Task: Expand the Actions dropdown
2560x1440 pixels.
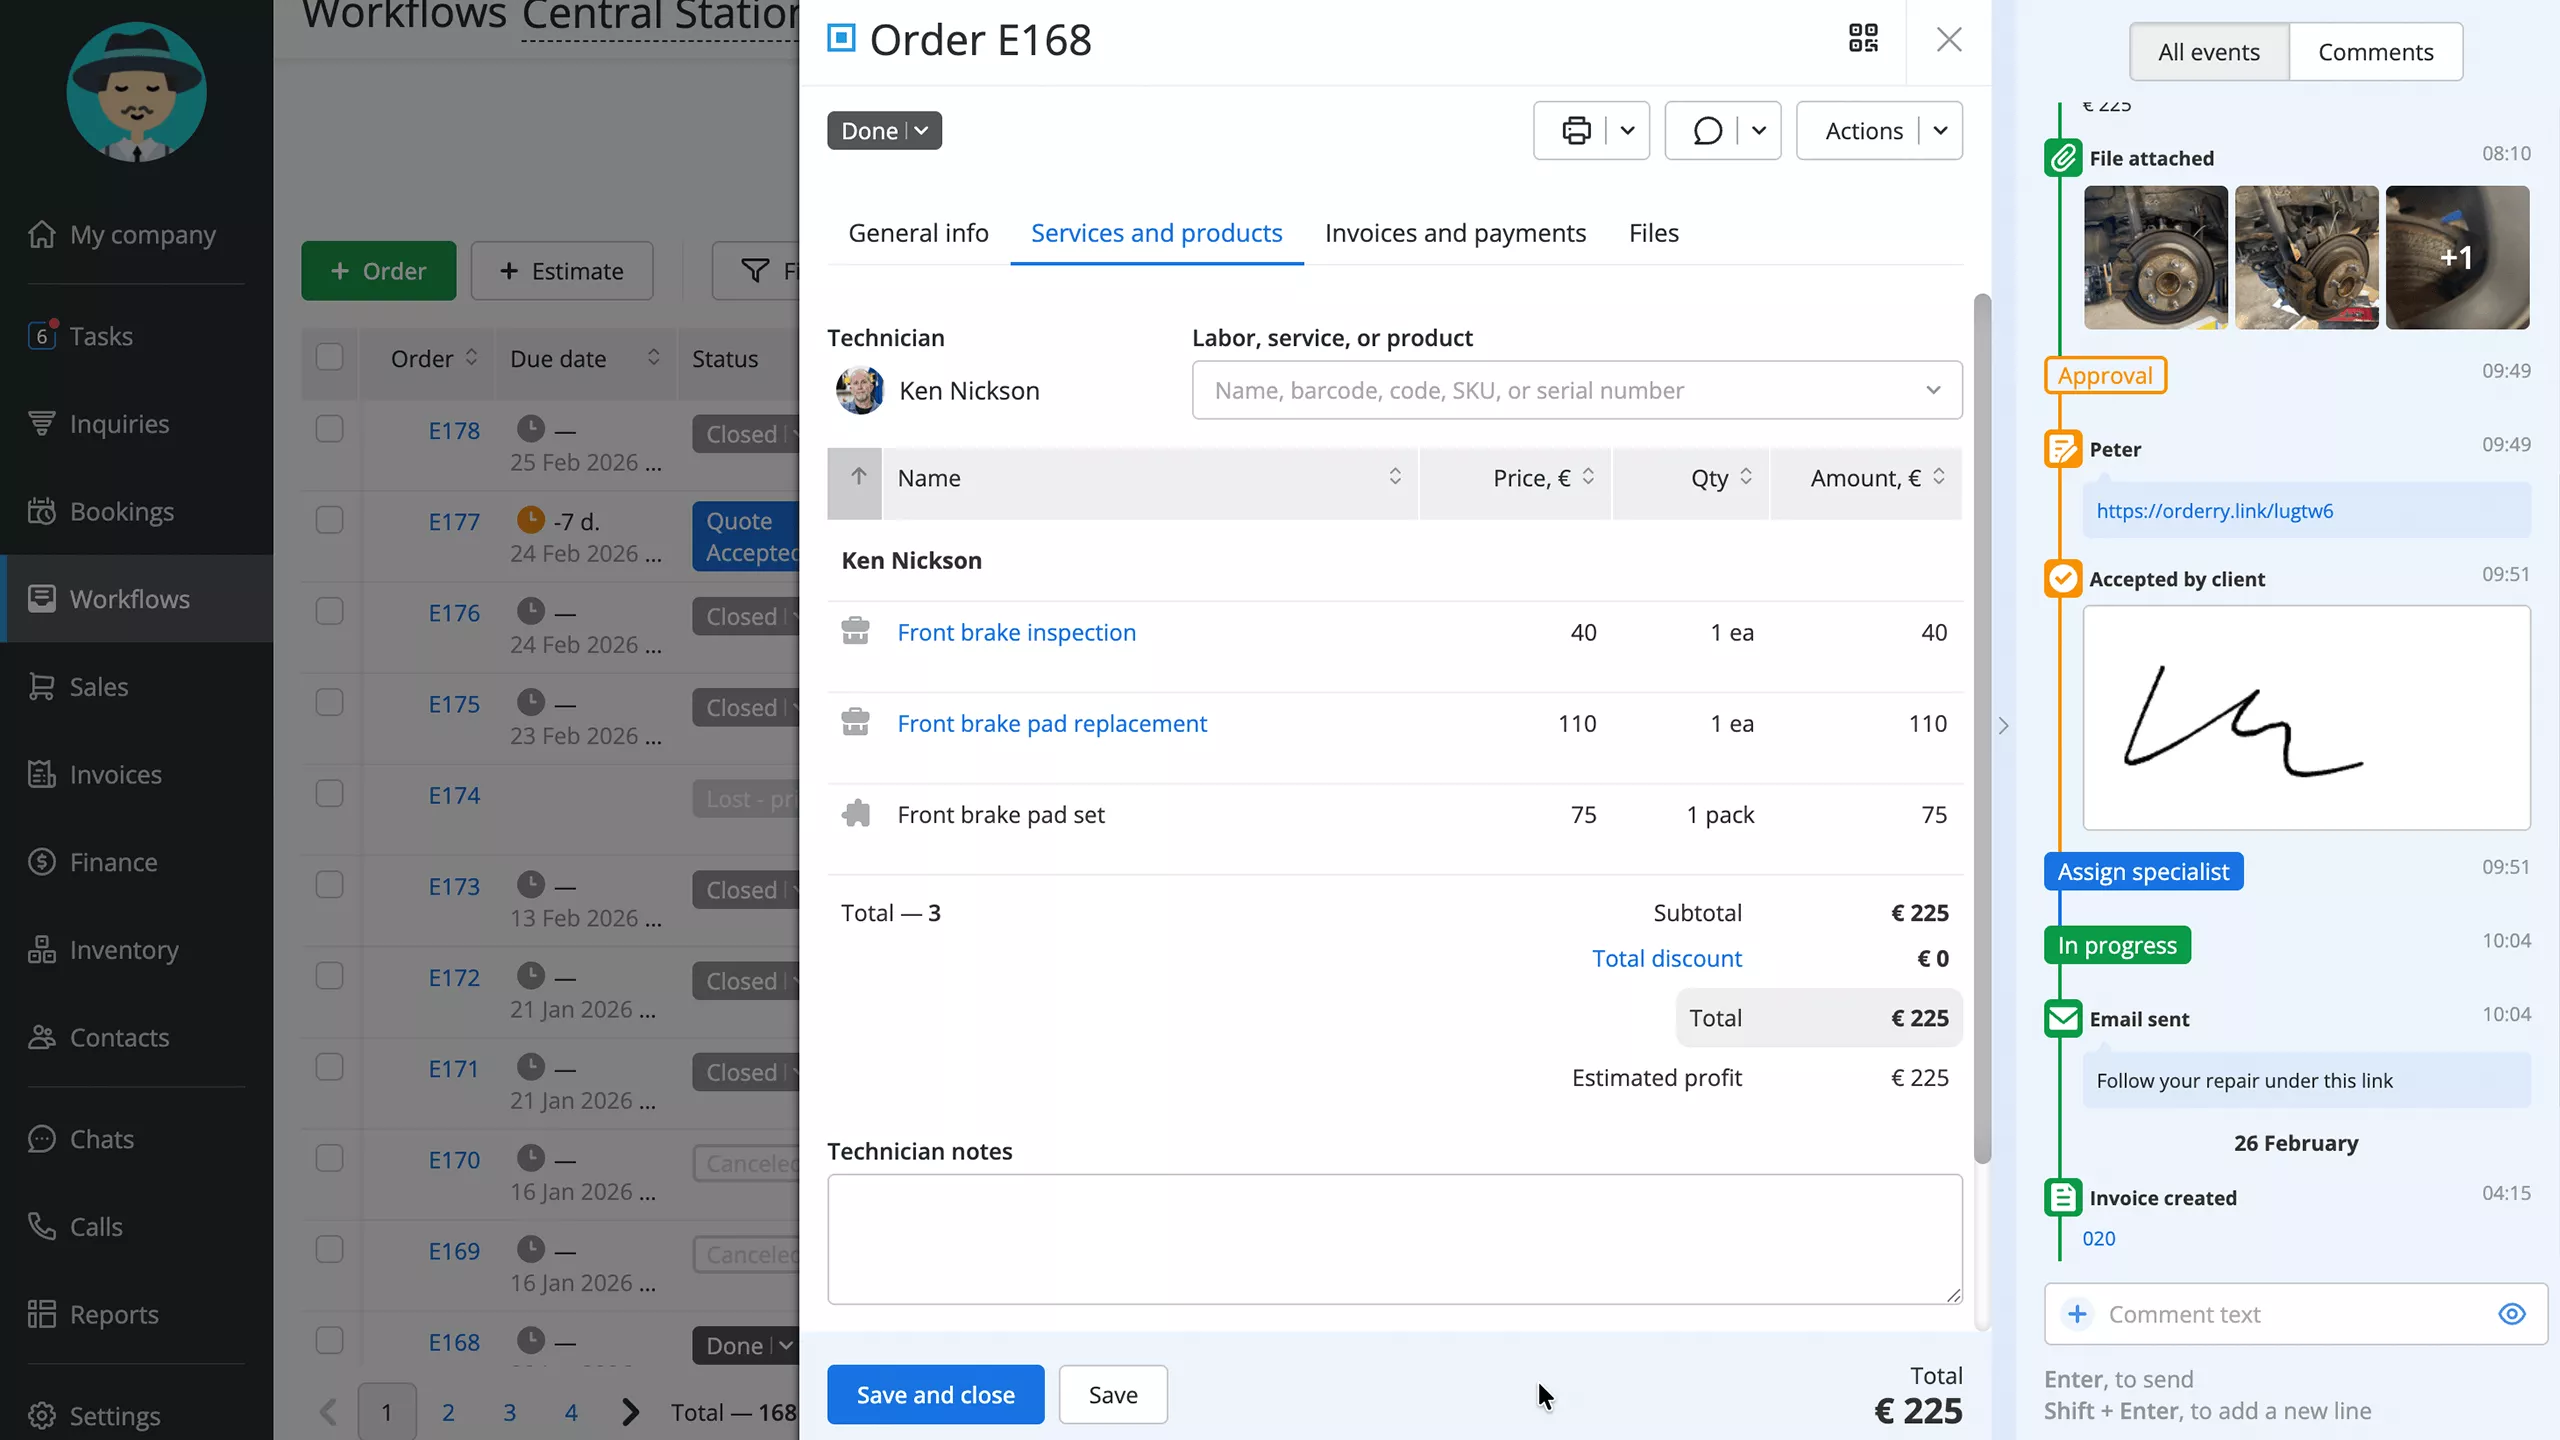Action: pyautogui.click(x=1941, y=130)
